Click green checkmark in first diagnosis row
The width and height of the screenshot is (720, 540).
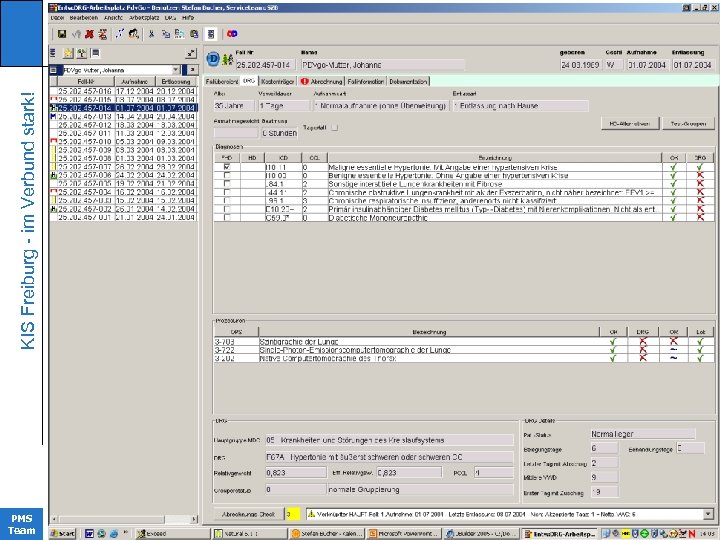pos(675,166)
